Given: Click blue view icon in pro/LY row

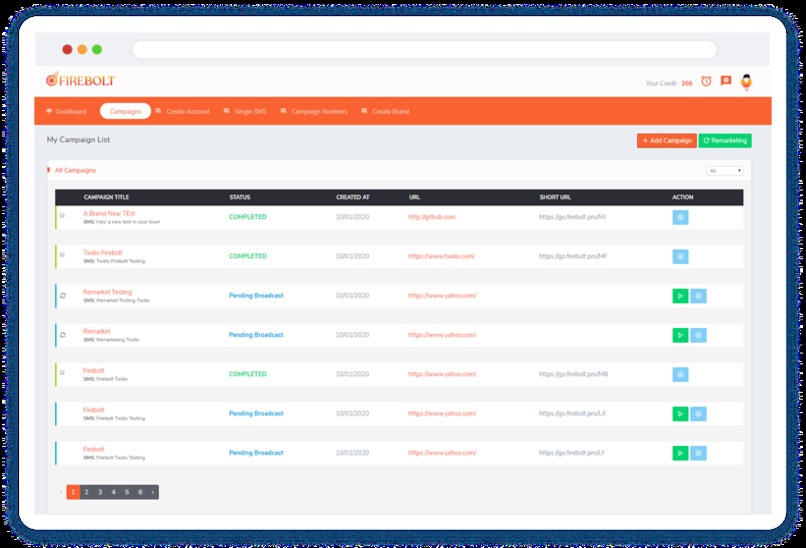Looking at the screenshot, I should [698, 453].
